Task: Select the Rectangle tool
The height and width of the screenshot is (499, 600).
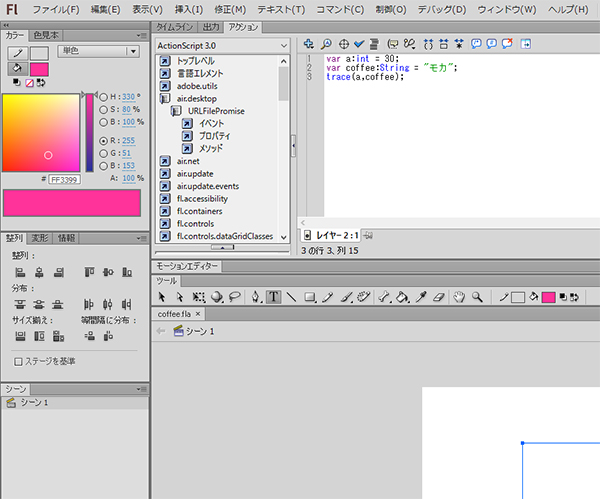Action: pos(310,297)
